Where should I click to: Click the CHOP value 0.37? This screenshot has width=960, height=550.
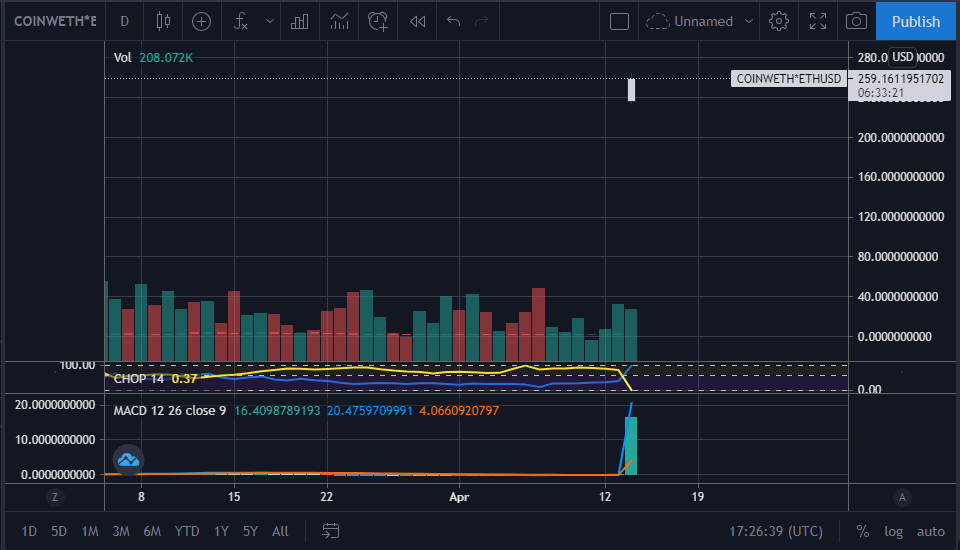184,379
